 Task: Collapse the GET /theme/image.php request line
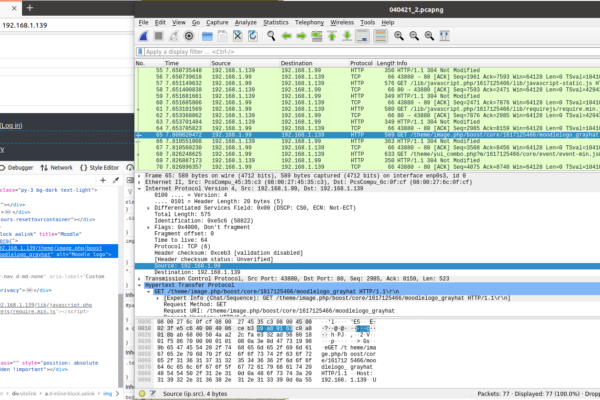pos(149,292)
